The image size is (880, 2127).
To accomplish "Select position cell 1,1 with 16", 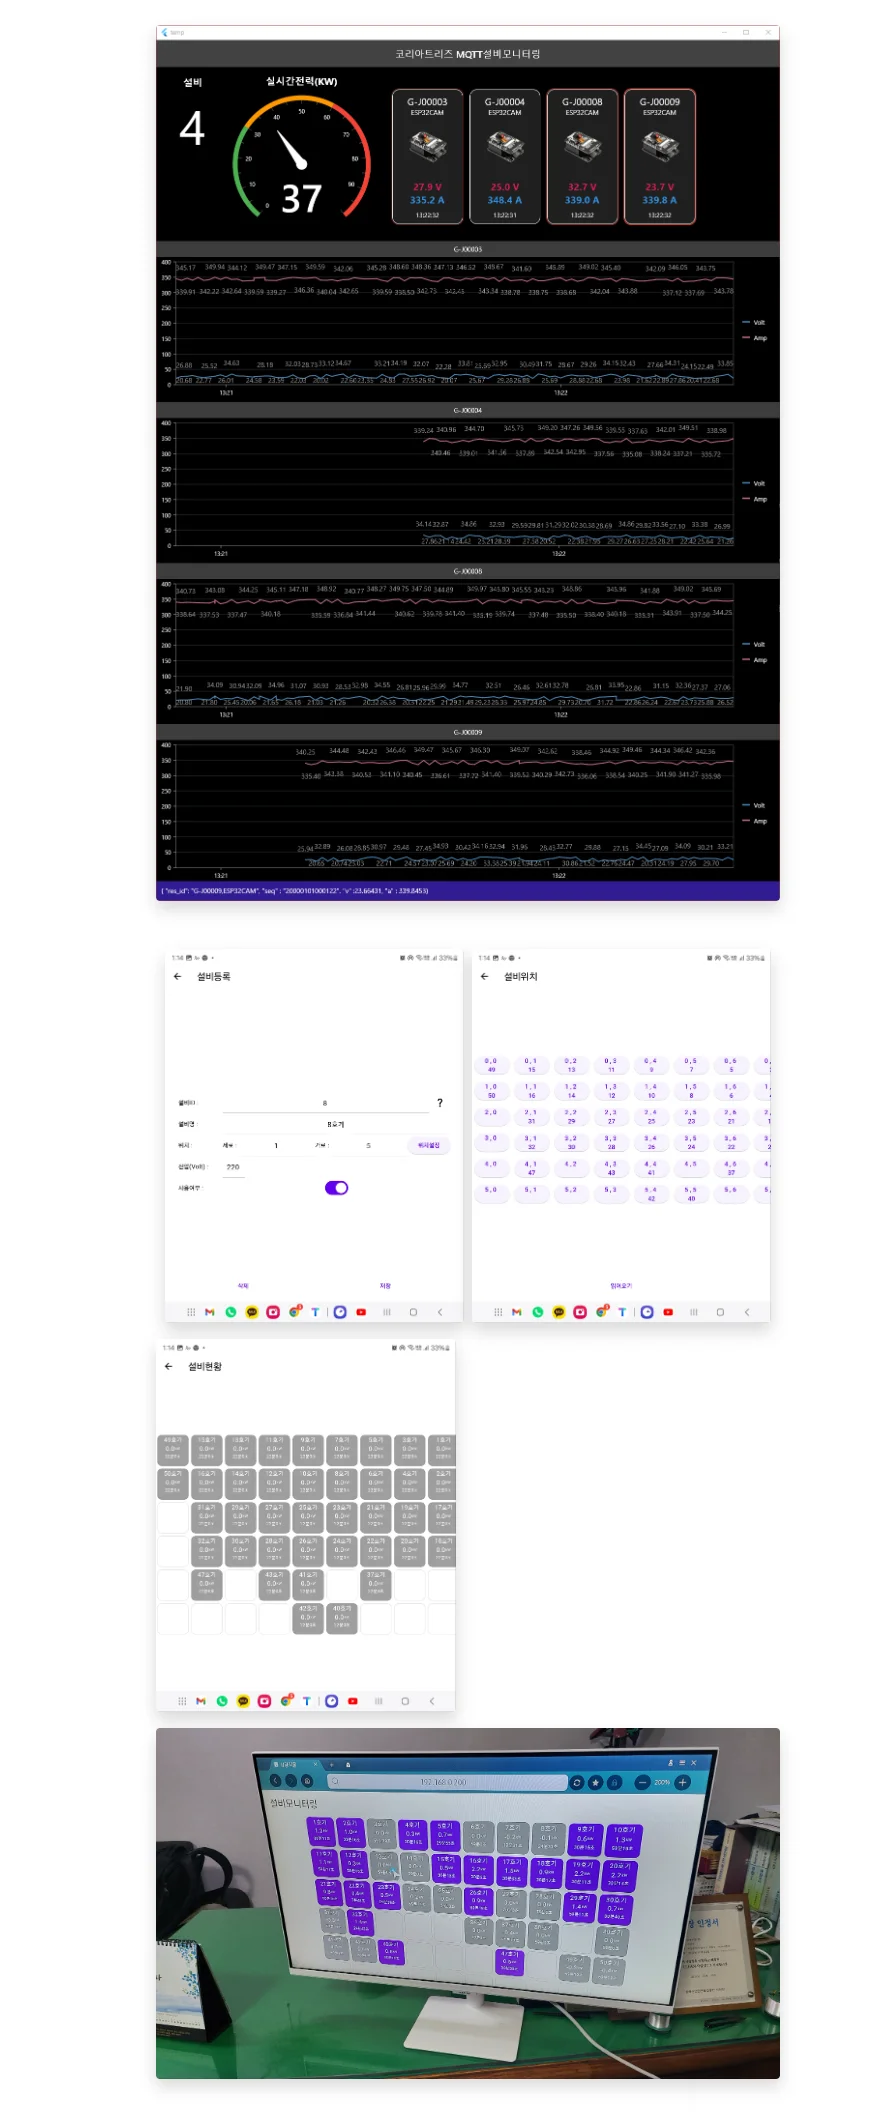I will tap(531, 1091).
